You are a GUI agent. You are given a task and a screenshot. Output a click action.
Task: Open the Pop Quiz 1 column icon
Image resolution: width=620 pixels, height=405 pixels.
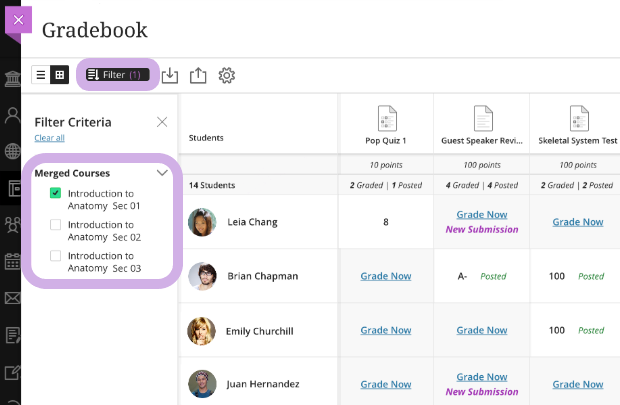coord(385,118)
